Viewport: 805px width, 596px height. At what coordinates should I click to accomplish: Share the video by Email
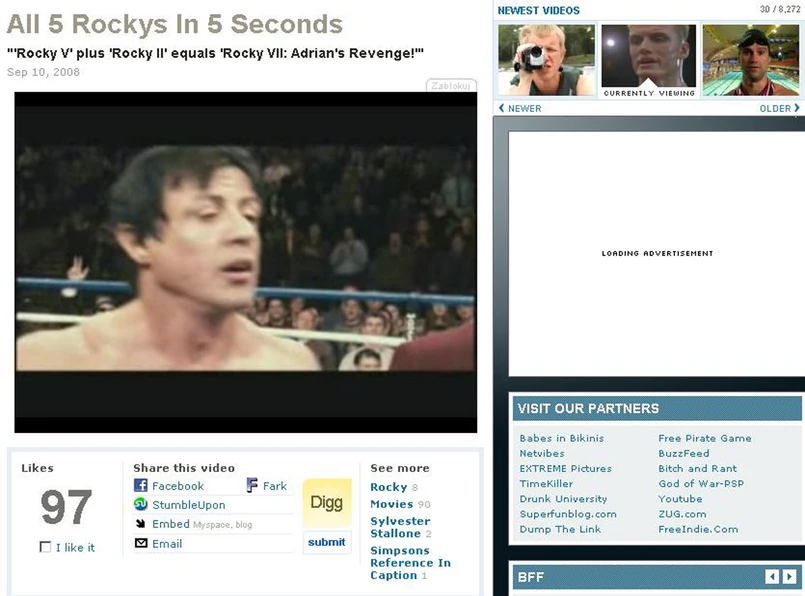pyautogui.click(x=167, y=544)
